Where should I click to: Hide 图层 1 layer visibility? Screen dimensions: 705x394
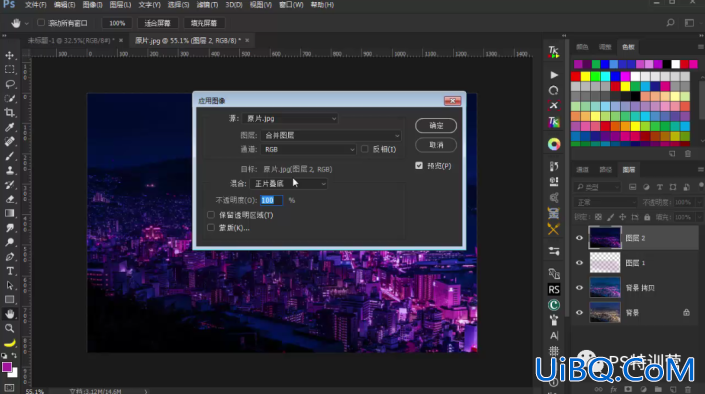(580, 263)
